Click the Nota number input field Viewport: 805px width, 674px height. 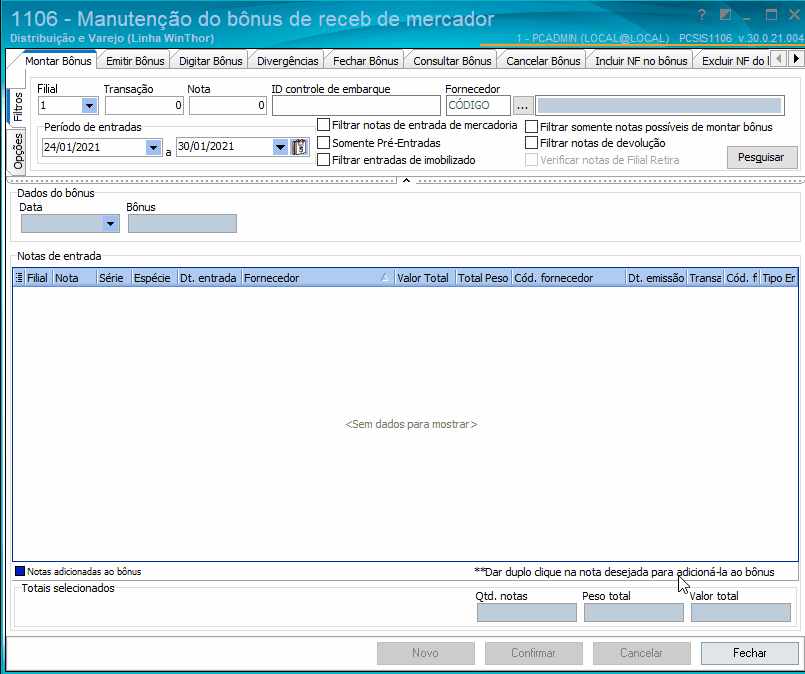click(228, 106)
